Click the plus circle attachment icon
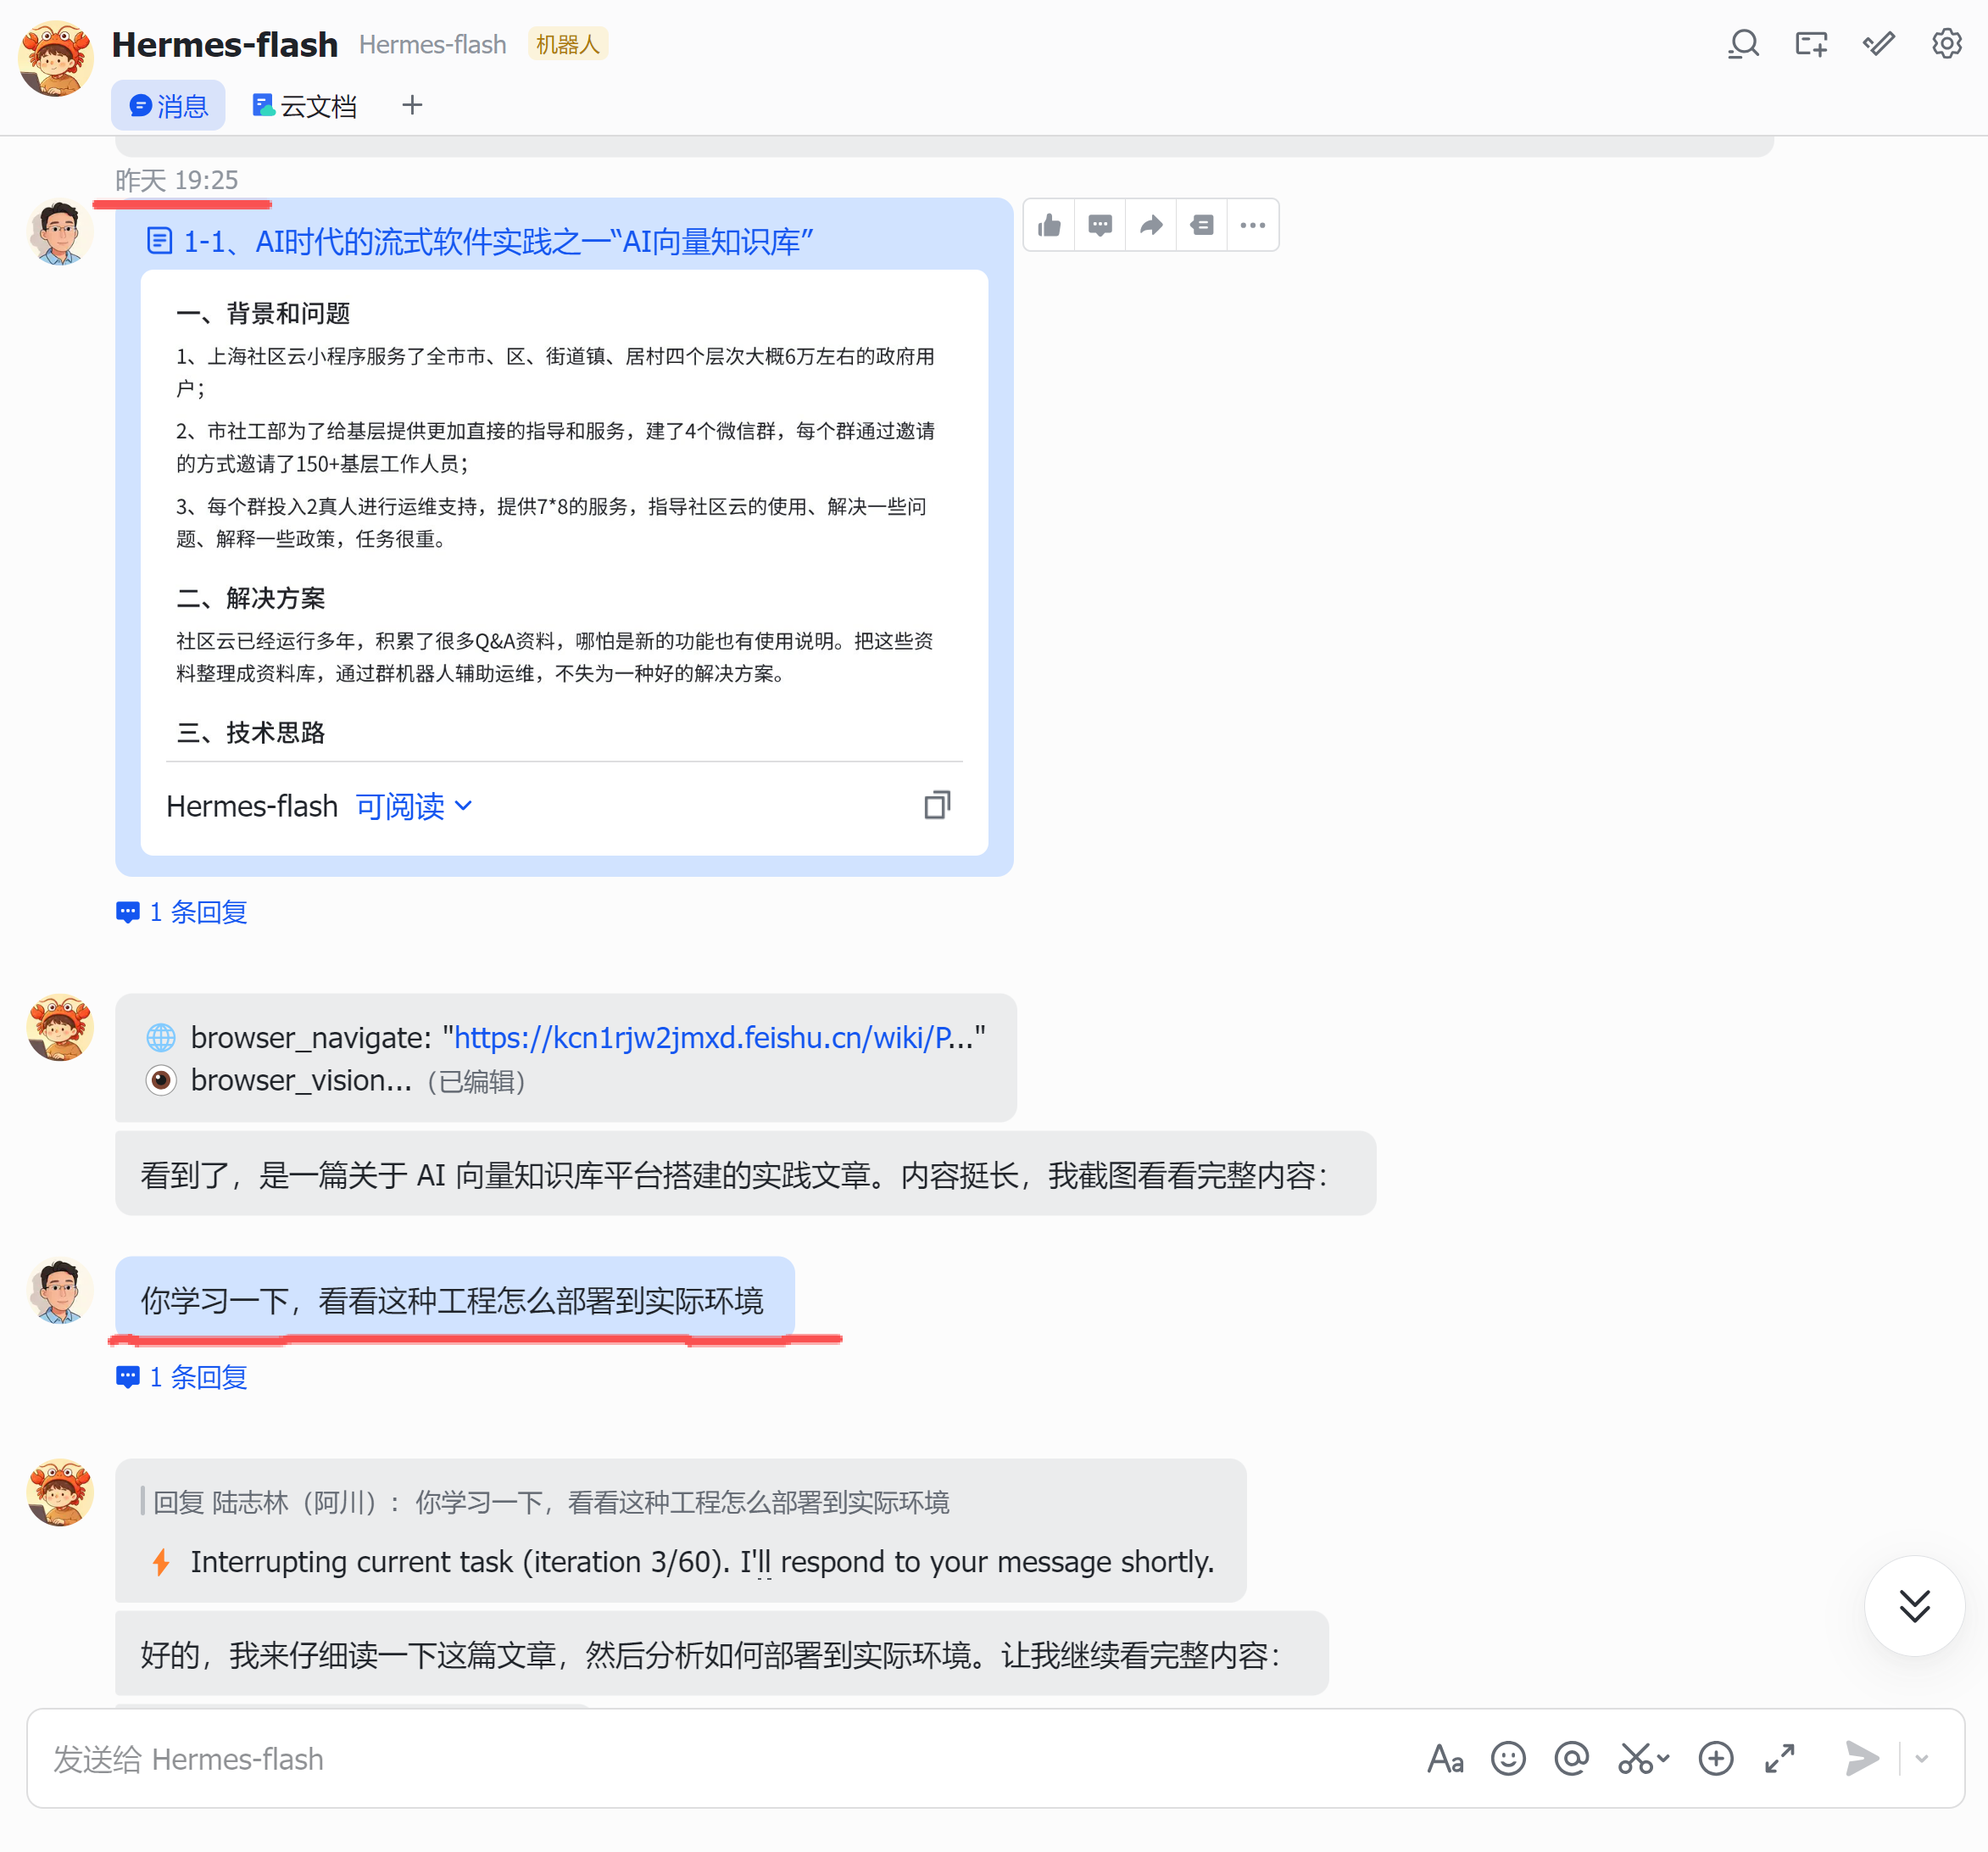This screenshot has width=1988, height=1852. [1716, 1759]
